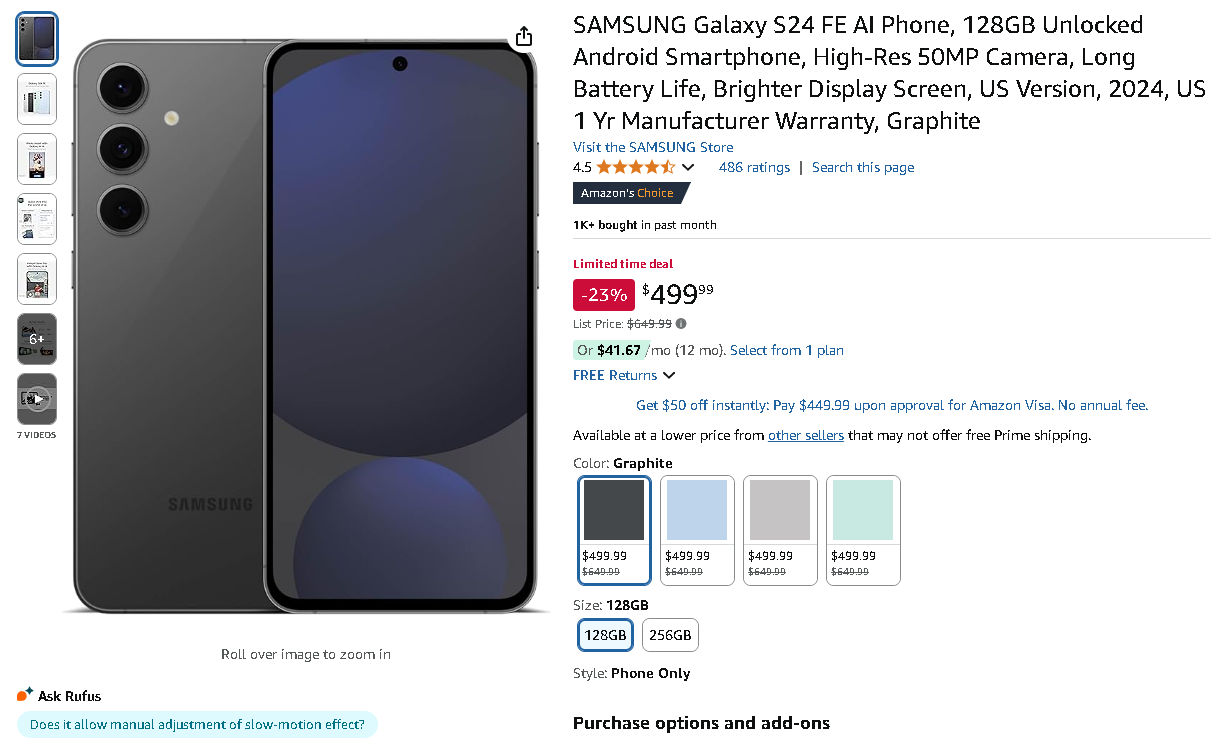Open the other sellers link
Screen dimensions: 1219x742
pyautogui.click(x=806, y=435)
